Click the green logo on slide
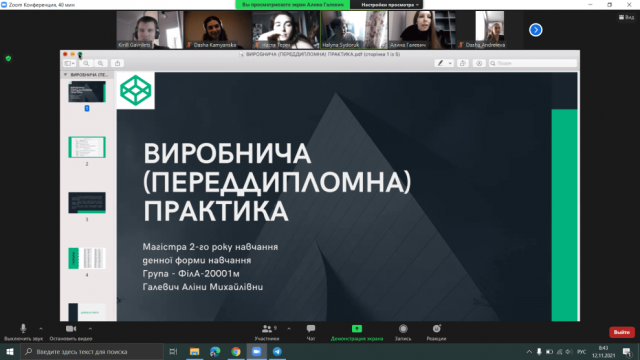640x360 pixels. (136, 90)
